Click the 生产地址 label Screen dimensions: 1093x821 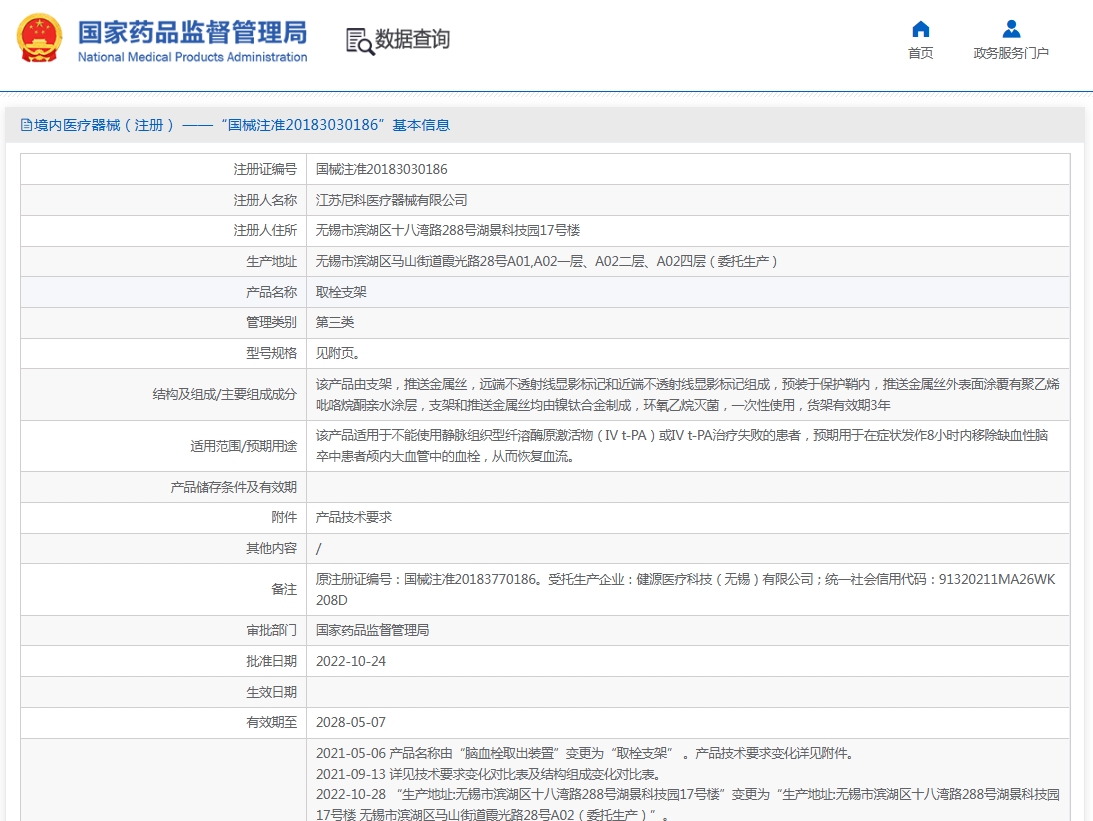271,261
